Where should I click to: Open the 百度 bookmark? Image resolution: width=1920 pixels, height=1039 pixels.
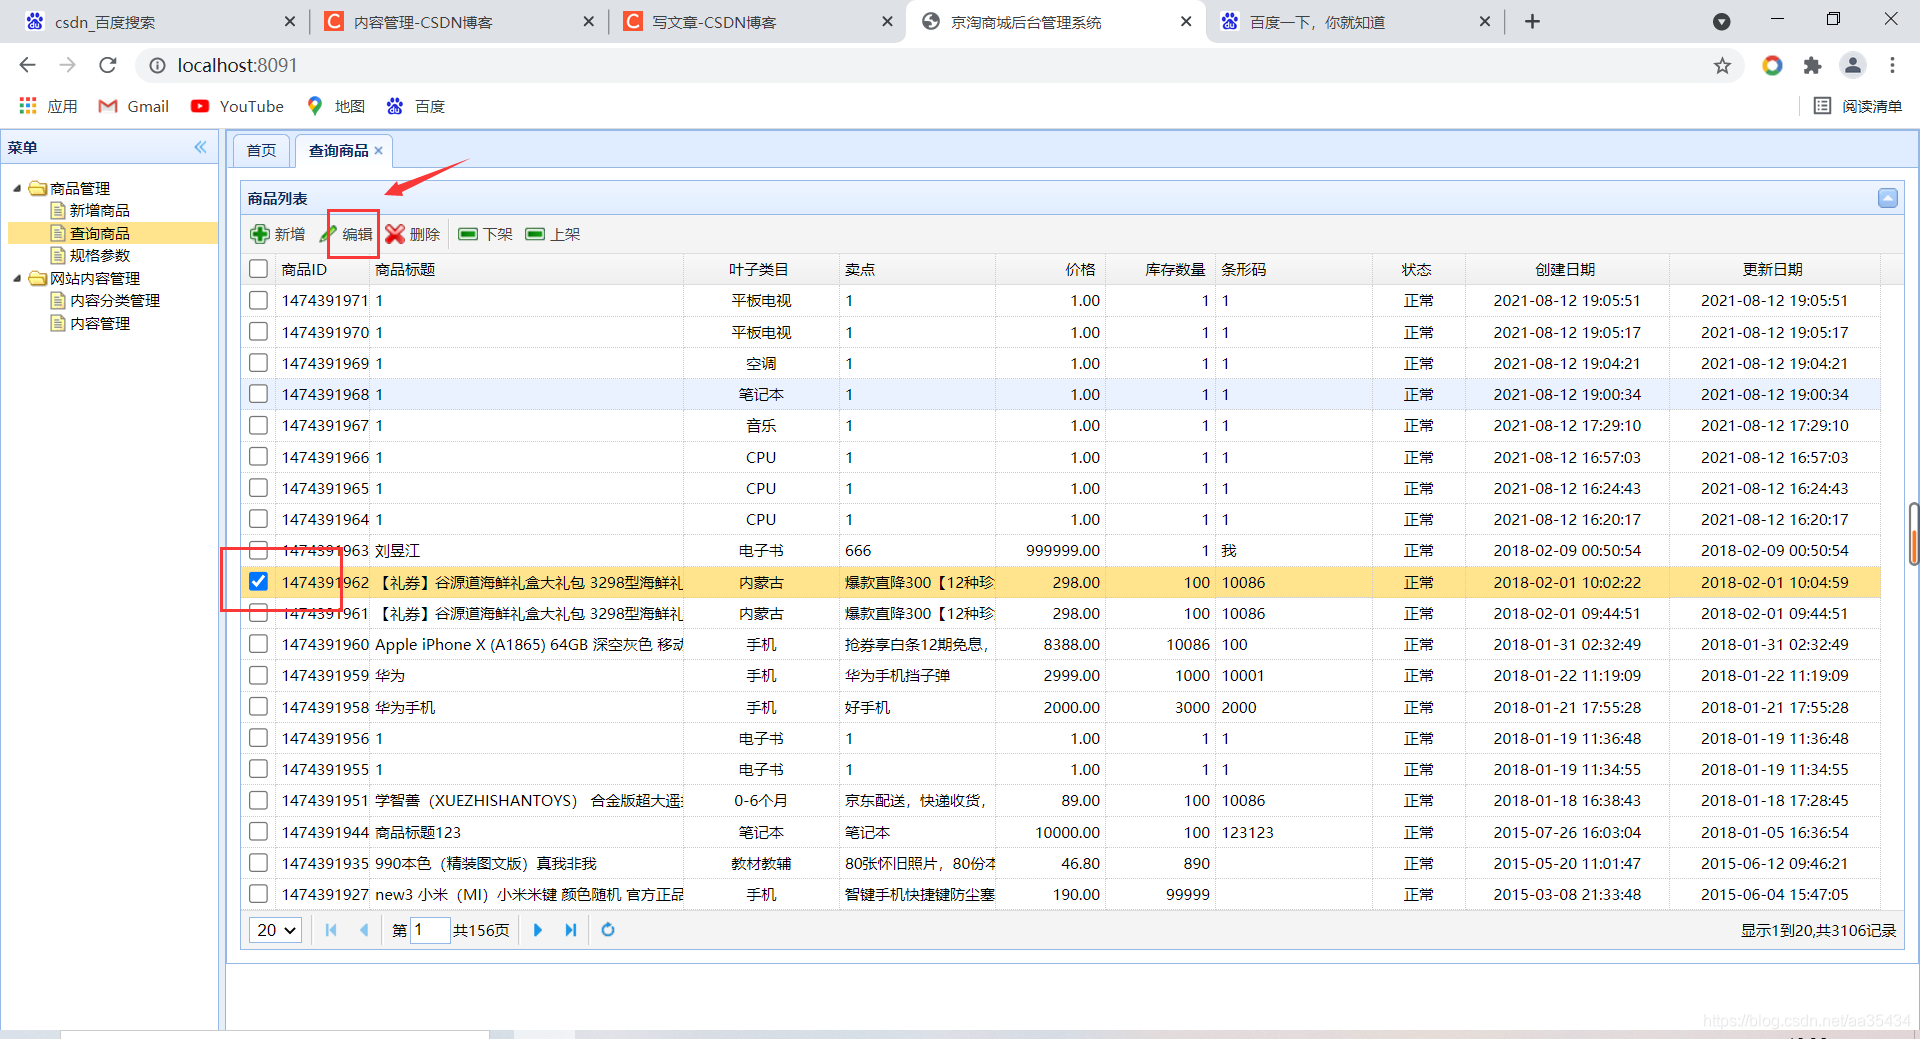pyautogui.click(x=416, y=106)
